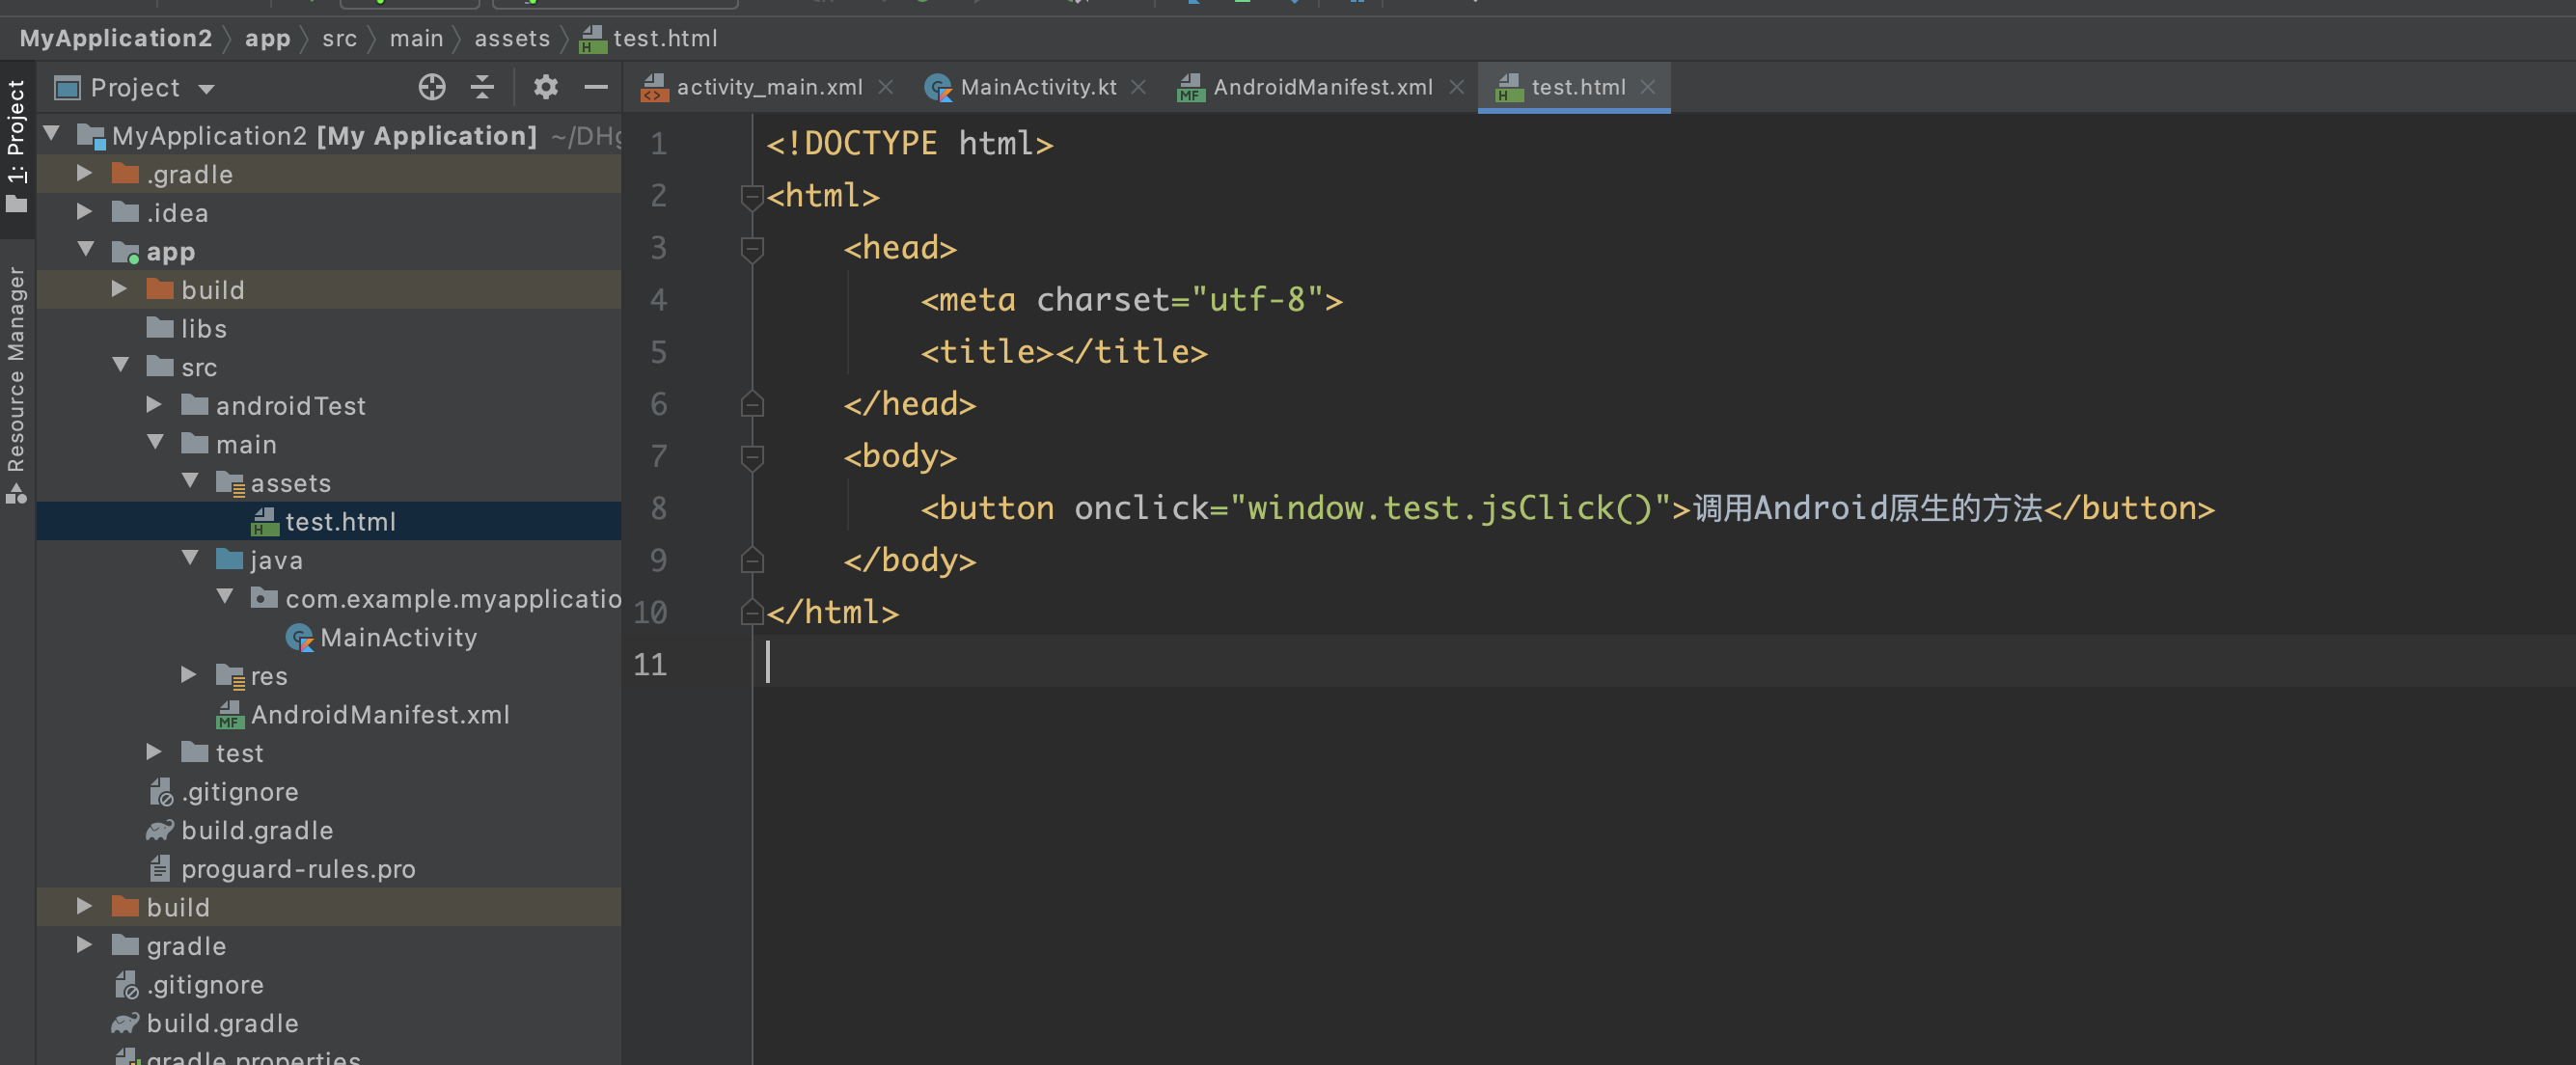
Task: Click assets in the breadcrumb bar
Action: (x=512, y=38)
